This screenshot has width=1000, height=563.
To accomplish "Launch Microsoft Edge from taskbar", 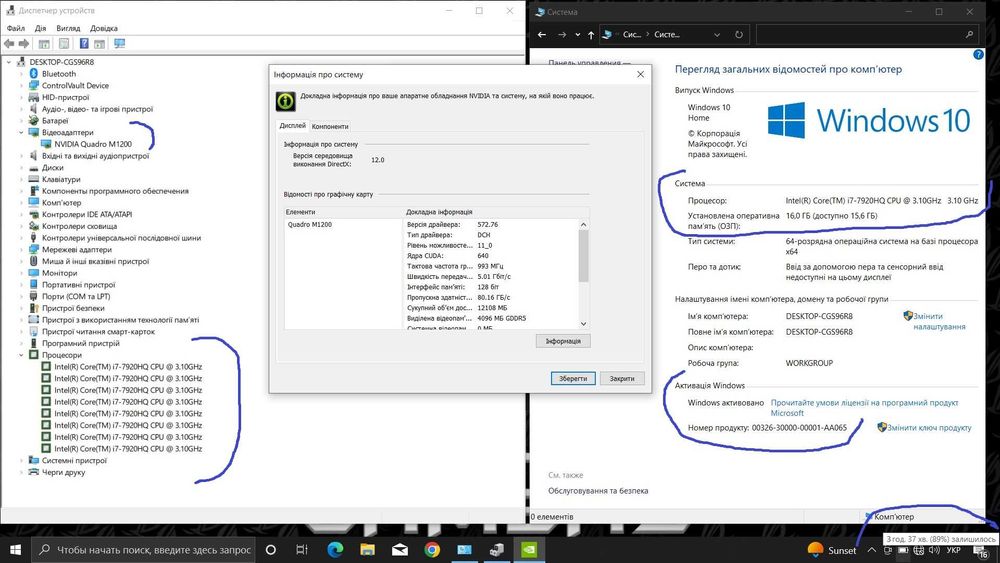I will tap(335, 550).
